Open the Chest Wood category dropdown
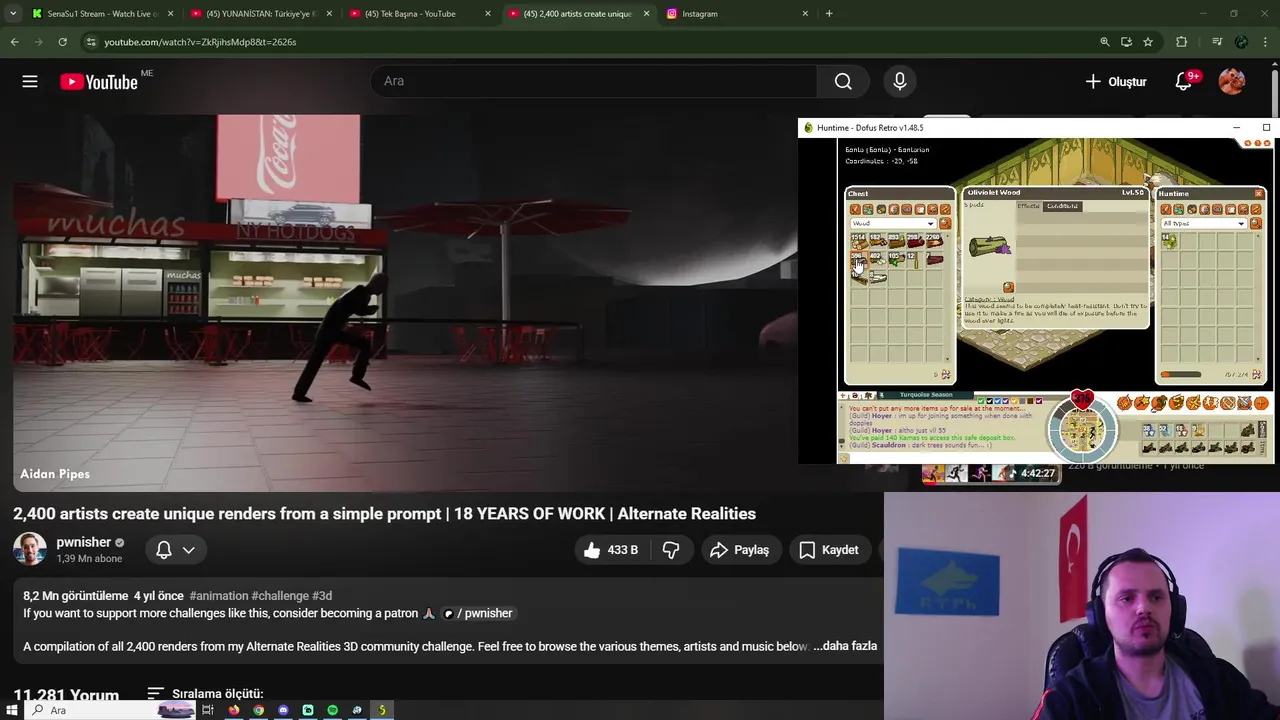The width and height of the screenshot is (1280, 720). (x=893, y=223)
